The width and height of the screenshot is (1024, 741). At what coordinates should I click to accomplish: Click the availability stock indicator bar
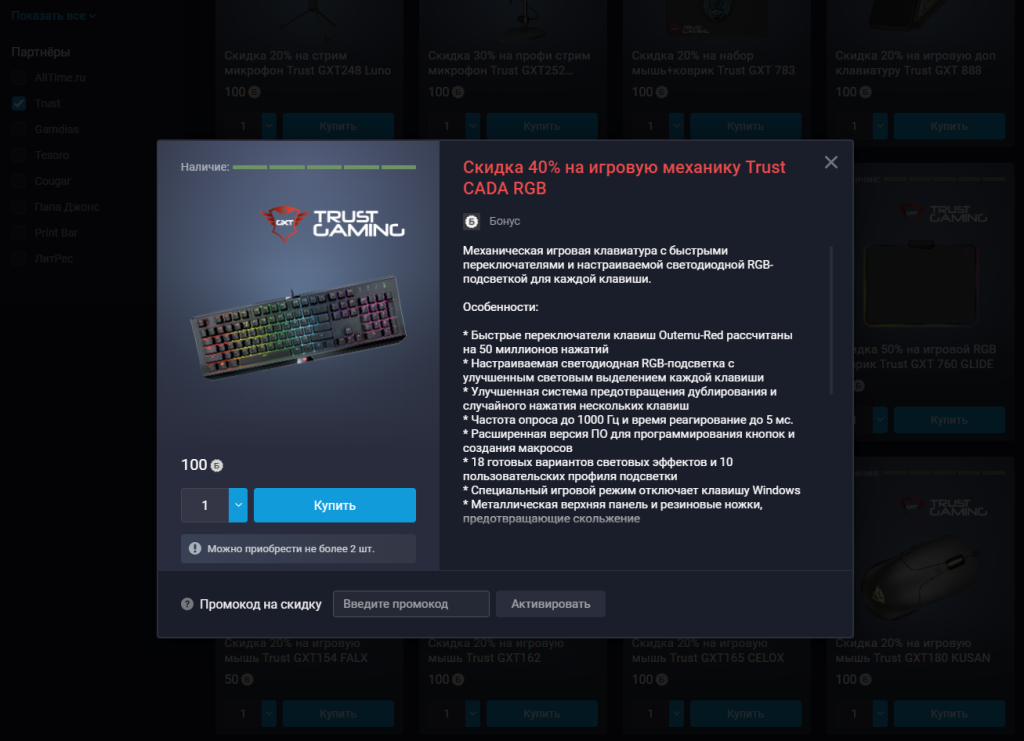[324, 167]
